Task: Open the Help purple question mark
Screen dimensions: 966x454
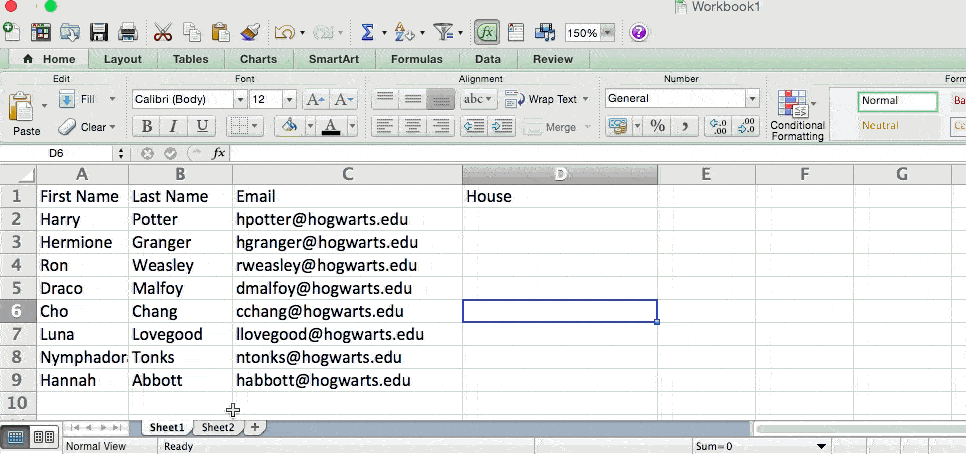Action: pos(639,32)
